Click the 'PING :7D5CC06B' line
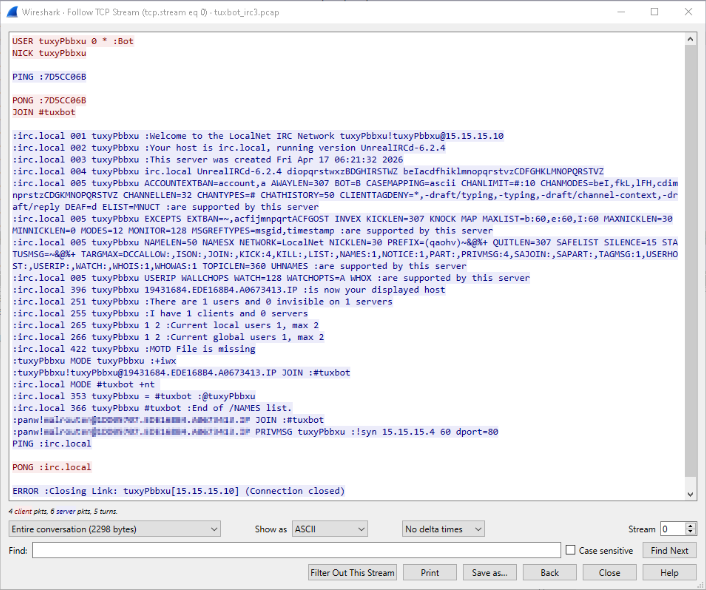Image resolution: width=706 pixels, height=590 pixels. tap(49, 77)
